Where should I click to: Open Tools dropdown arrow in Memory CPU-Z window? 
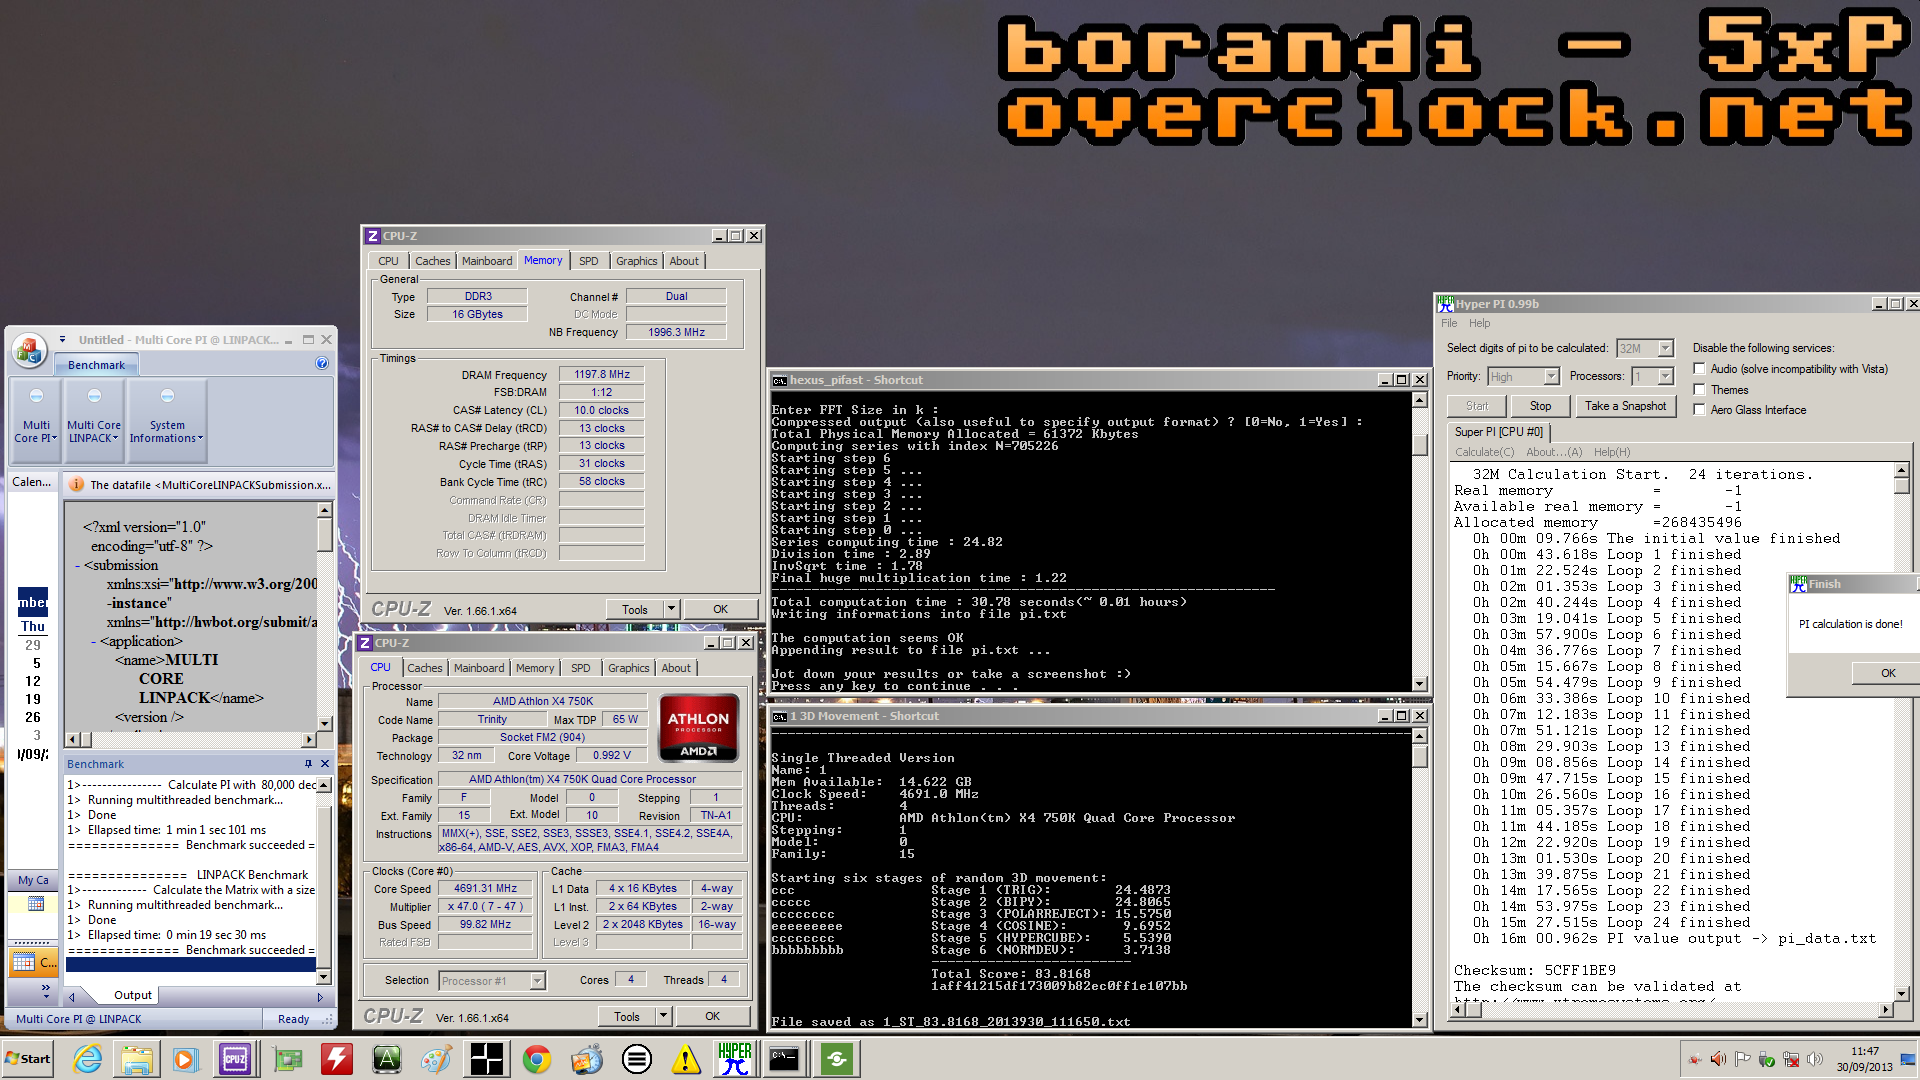(x=671, y=609)
